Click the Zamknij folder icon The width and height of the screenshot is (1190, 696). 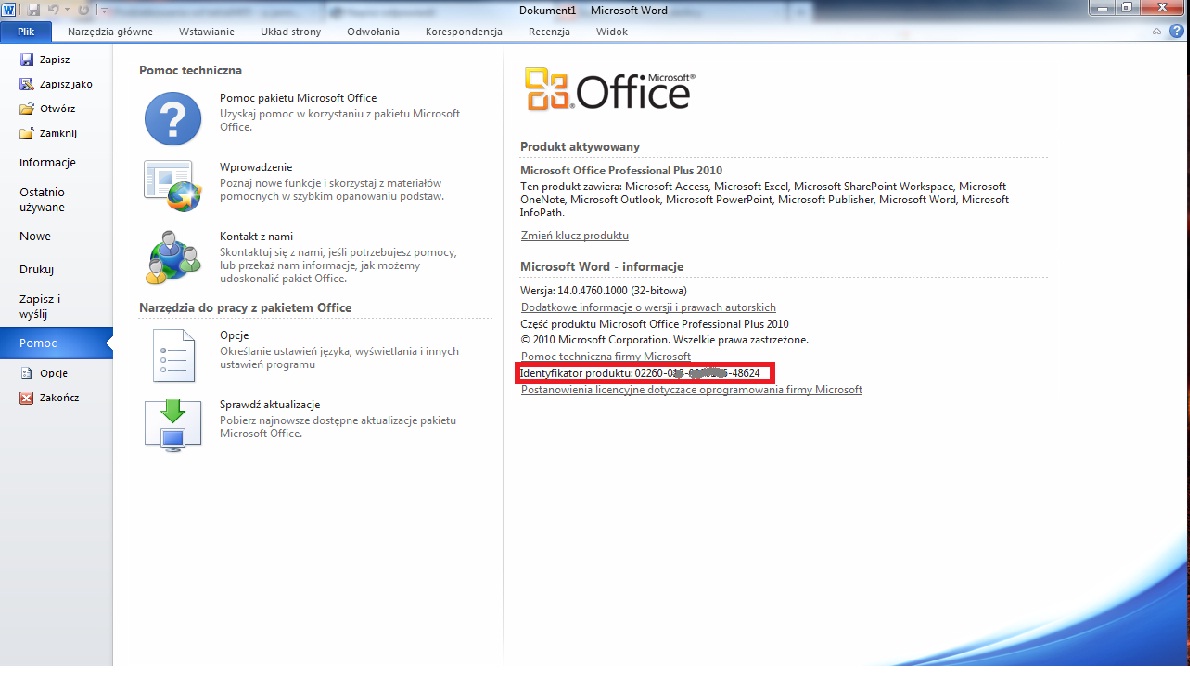(27, 133)
